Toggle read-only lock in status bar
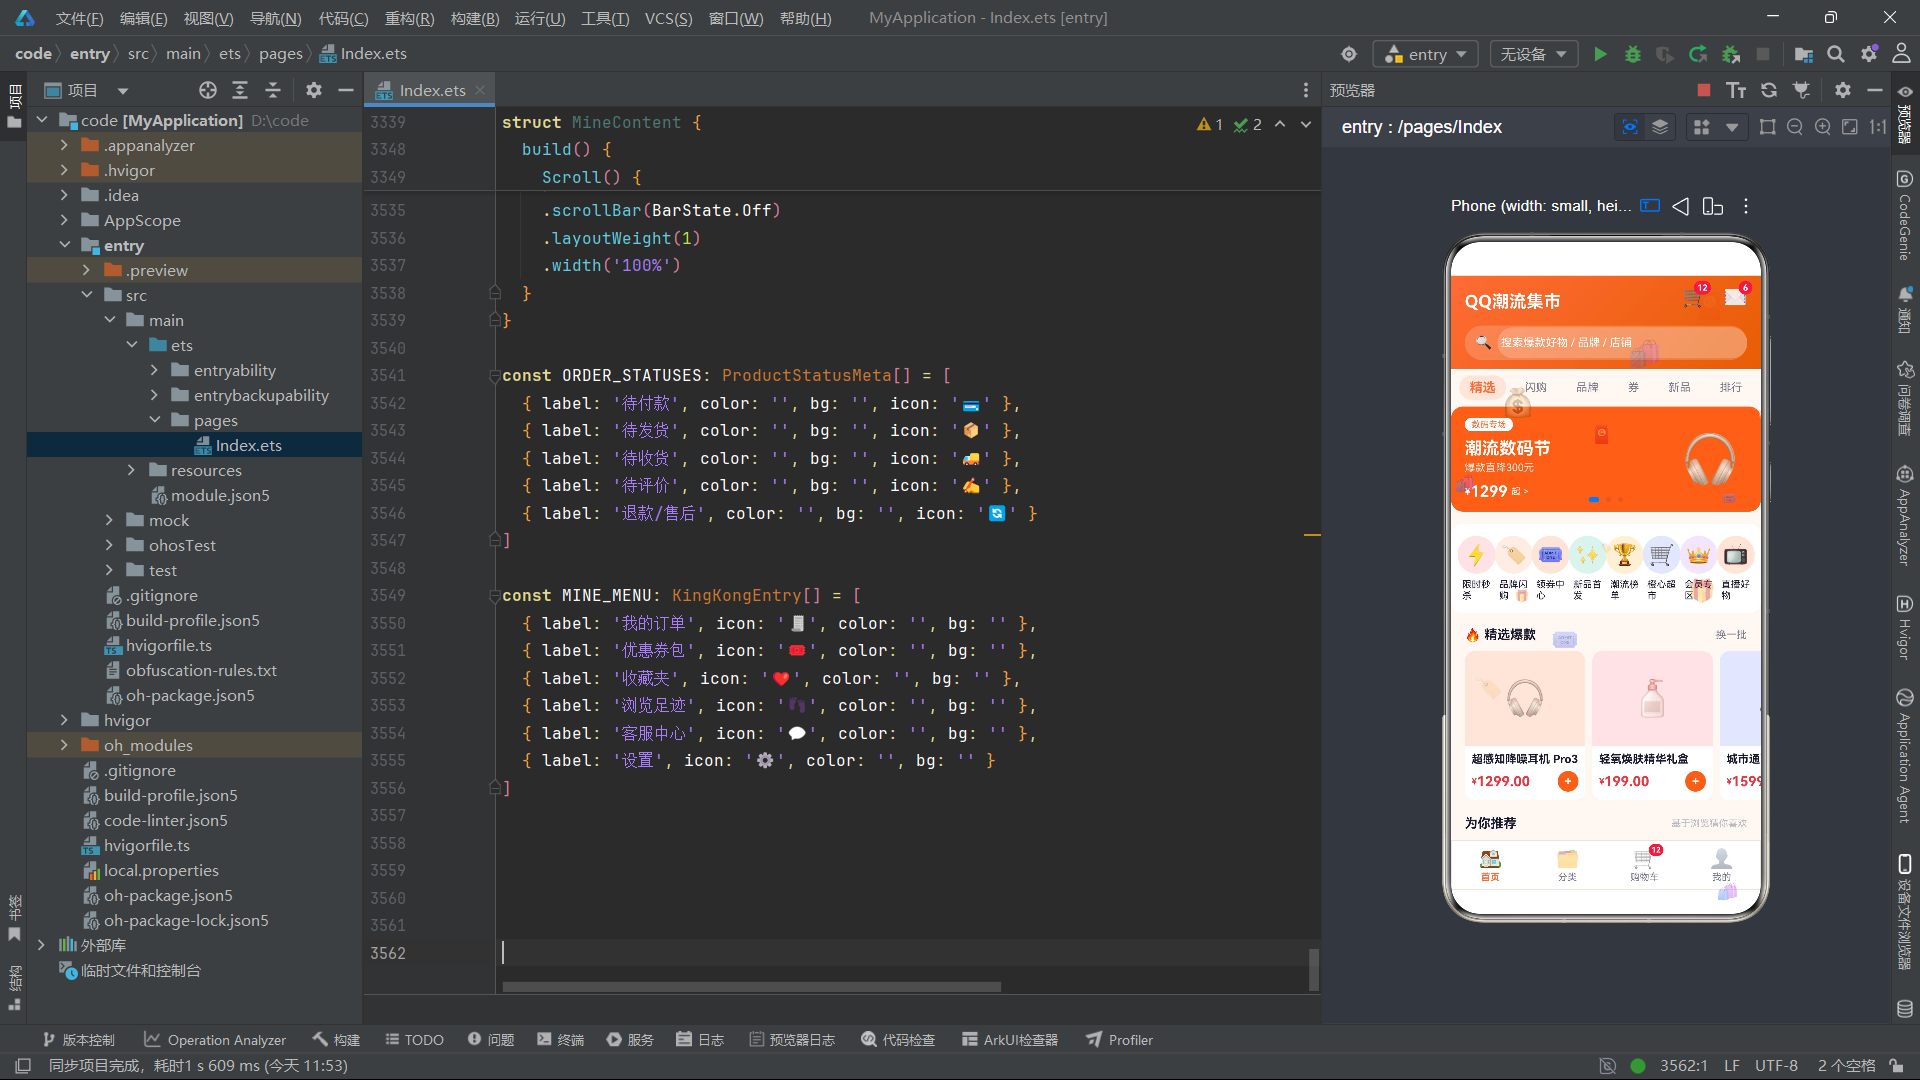 [x=1896, y=1066]
